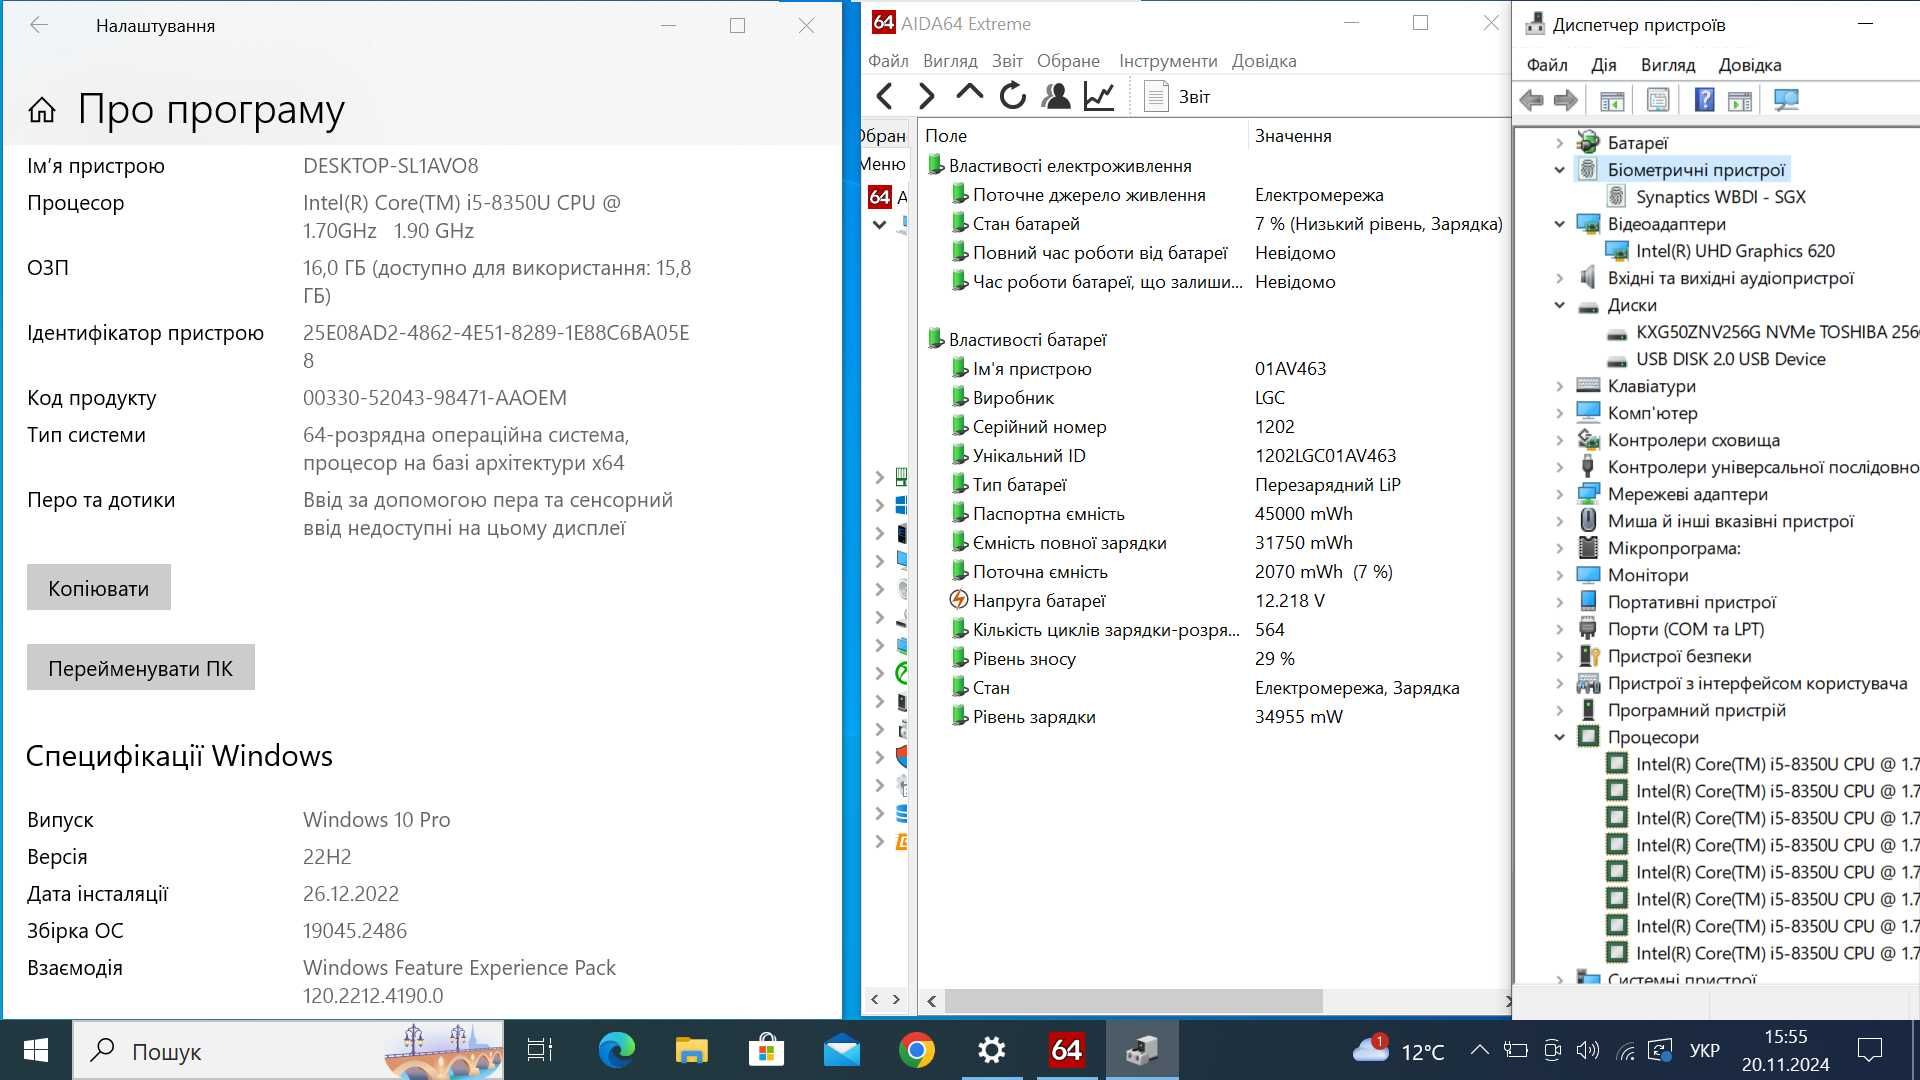Open Довідка menu in Device Manager

[1749, 65]
